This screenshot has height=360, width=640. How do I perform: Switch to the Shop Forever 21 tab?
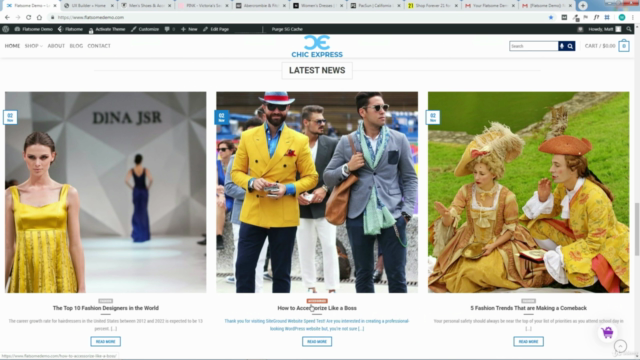(432, 6)
